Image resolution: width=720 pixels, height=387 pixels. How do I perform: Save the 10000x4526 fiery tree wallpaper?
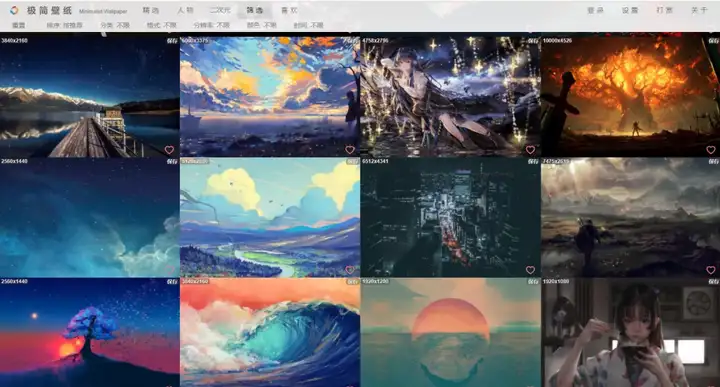coord(713,41)
